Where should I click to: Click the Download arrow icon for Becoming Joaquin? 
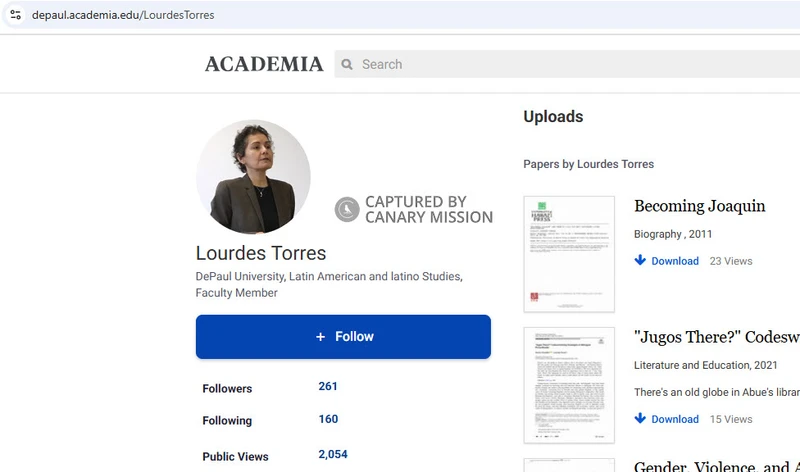coord(640,260)
